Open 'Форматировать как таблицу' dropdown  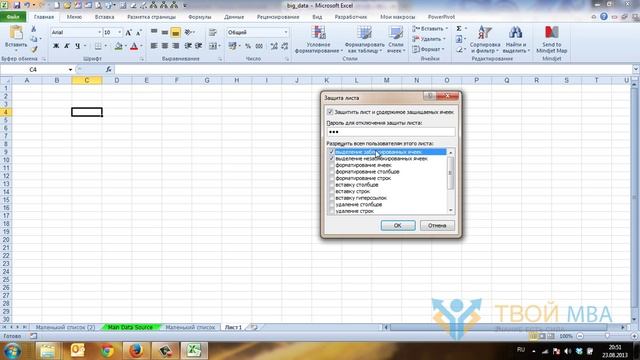coord(364,39)
